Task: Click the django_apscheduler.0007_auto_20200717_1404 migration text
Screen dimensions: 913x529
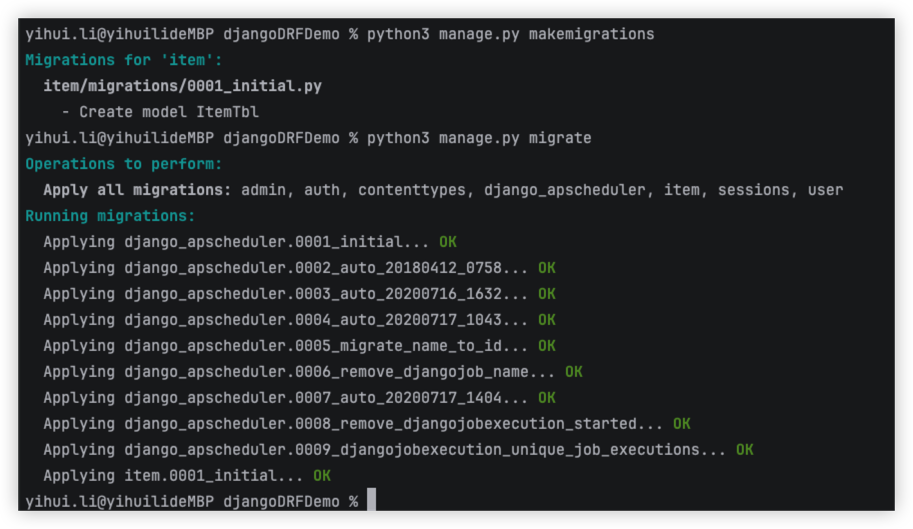Action: [x=326, y=398]
